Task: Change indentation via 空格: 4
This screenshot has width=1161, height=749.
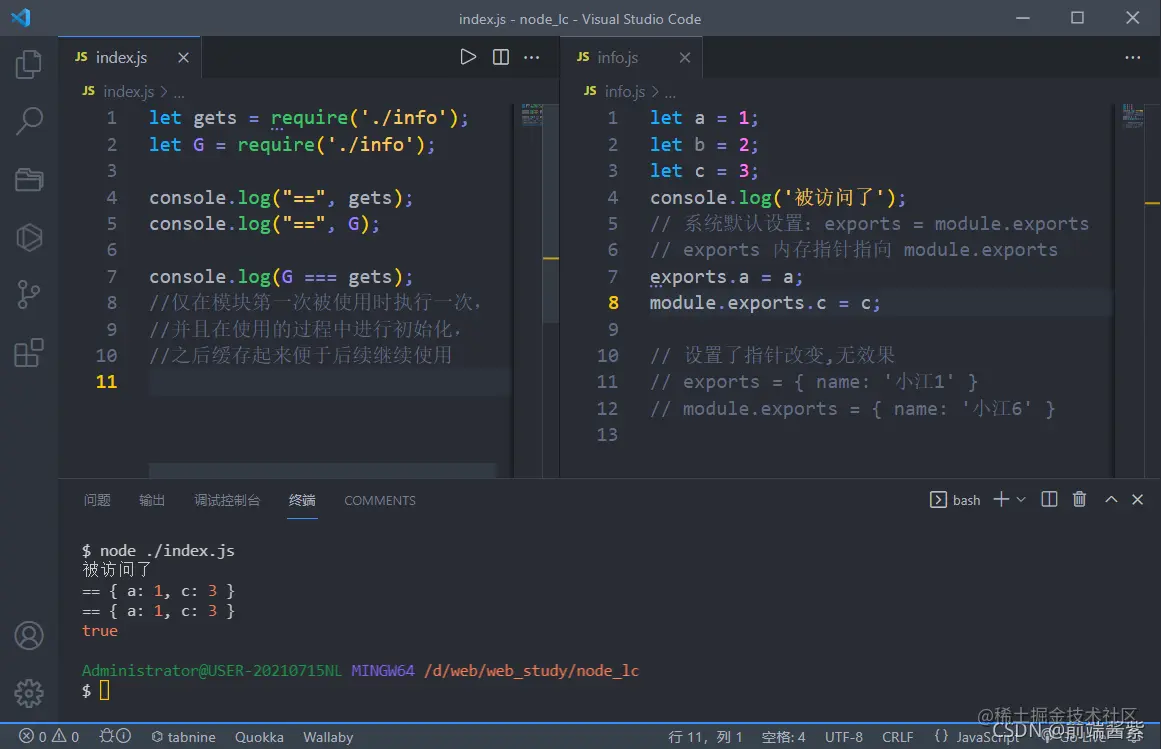Action: (x=783, y=736)
